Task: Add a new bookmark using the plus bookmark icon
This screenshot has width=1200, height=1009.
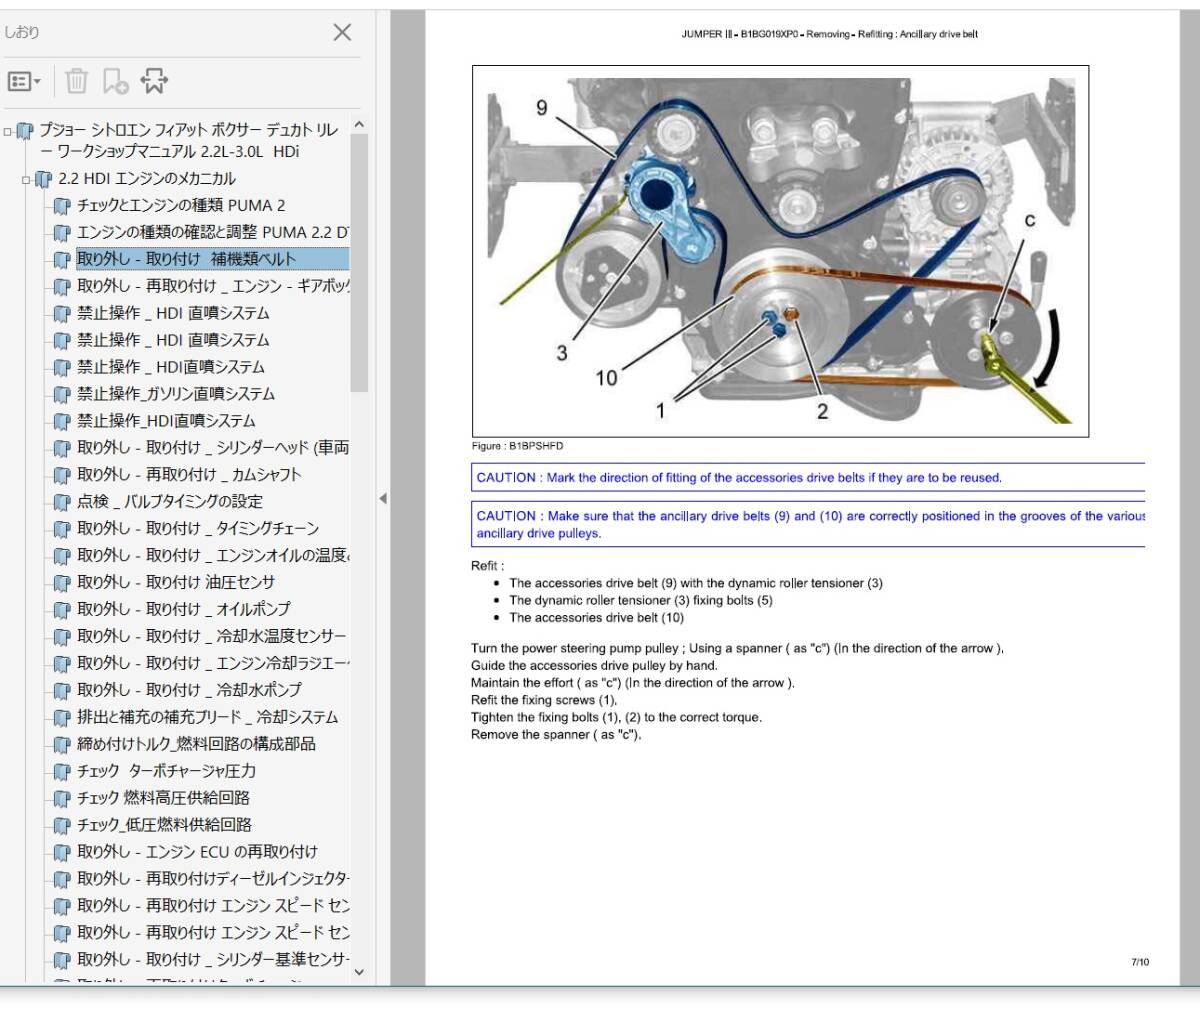Action: (115, 81)
